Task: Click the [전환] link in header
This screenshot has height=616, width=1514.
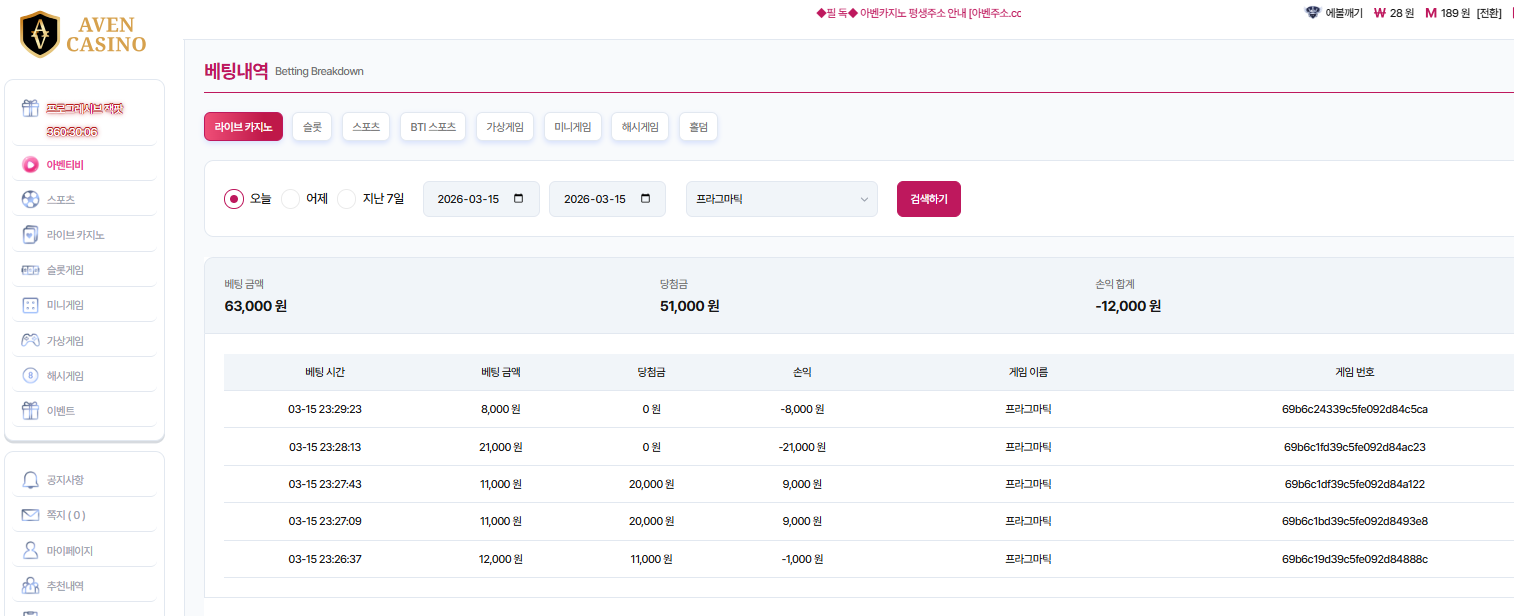Action: (x=1489, y=13)
